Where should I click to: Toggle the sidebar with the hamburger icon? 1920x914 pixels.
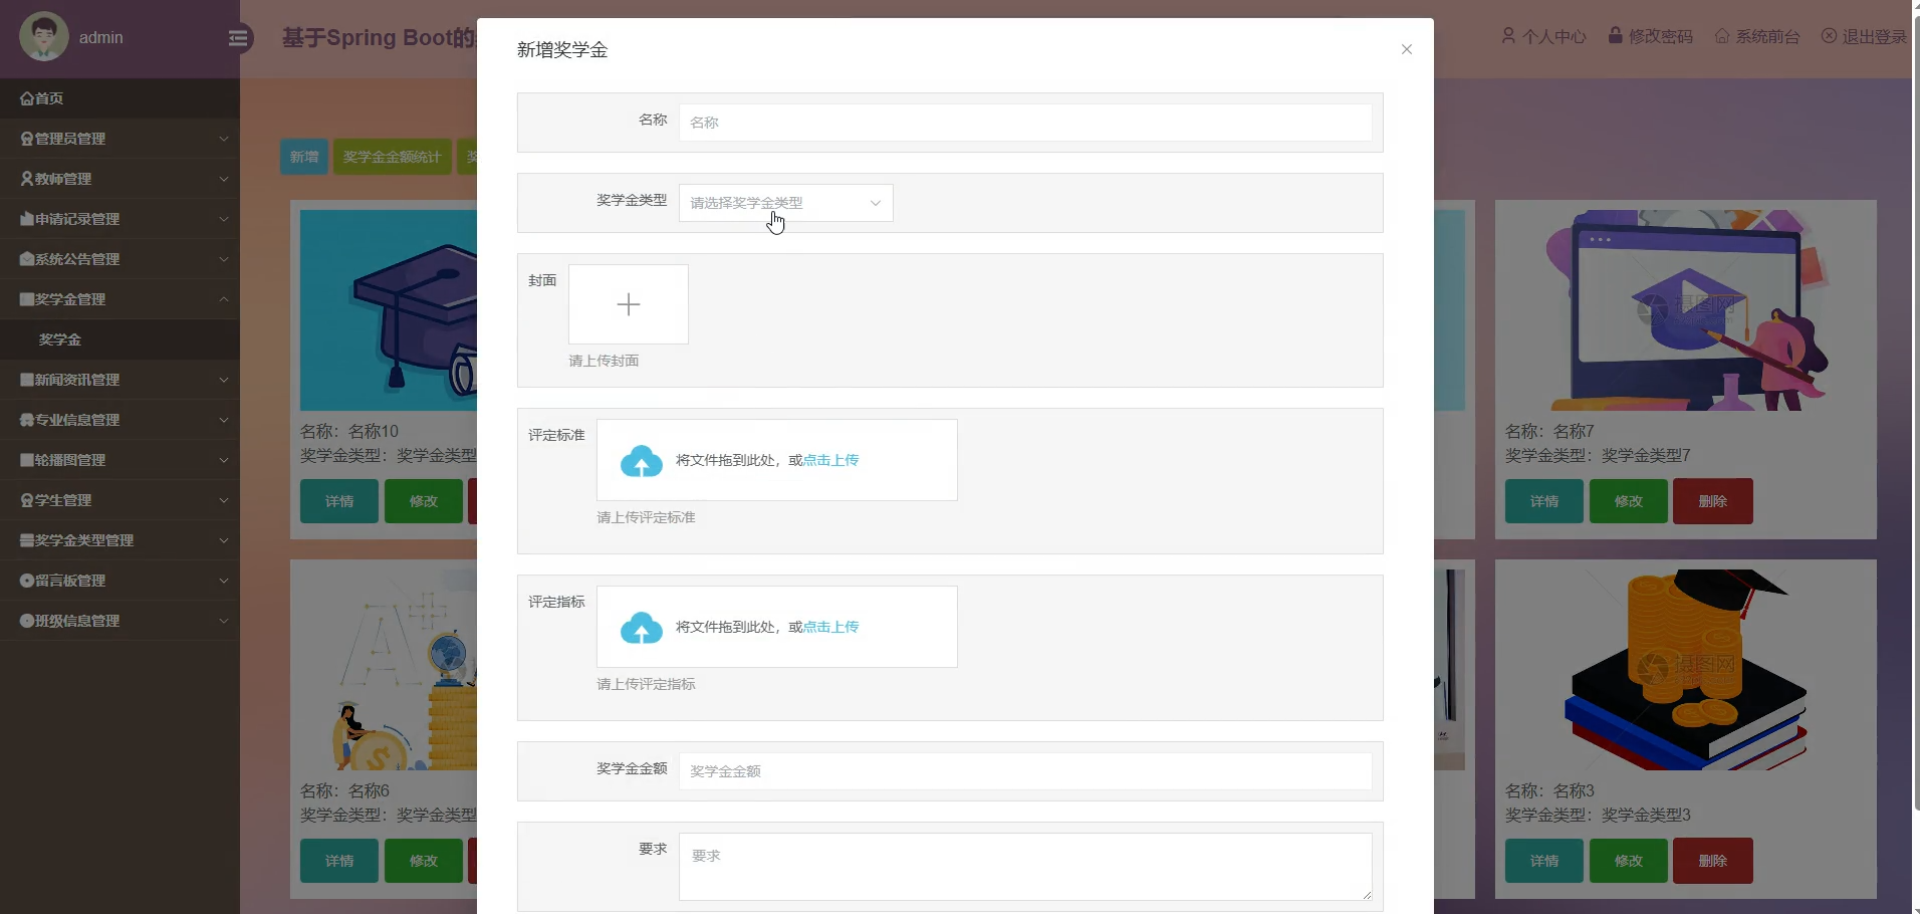tap(238, 38)
